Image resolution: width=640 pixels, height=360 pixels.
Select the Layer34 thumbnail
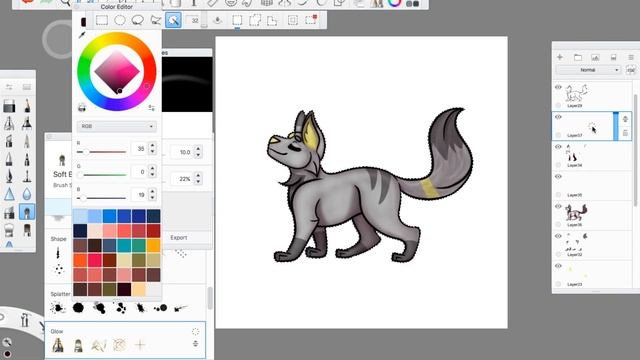pyautogui.click(x=575, y=153)
